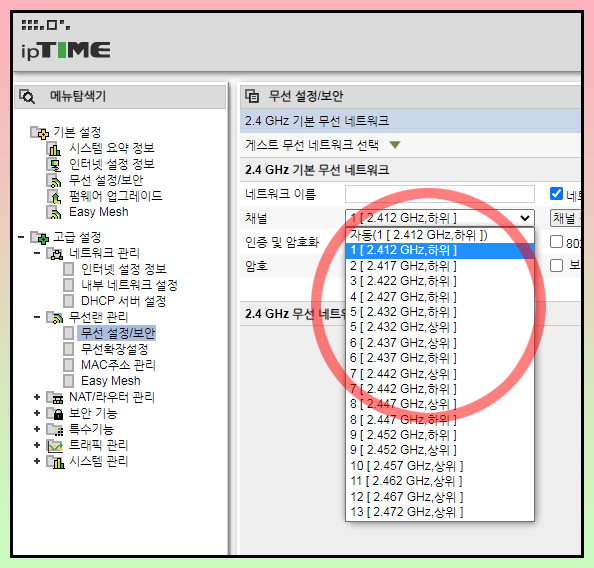Click the page icon beside MAC주소 관리

coord(69,365)
